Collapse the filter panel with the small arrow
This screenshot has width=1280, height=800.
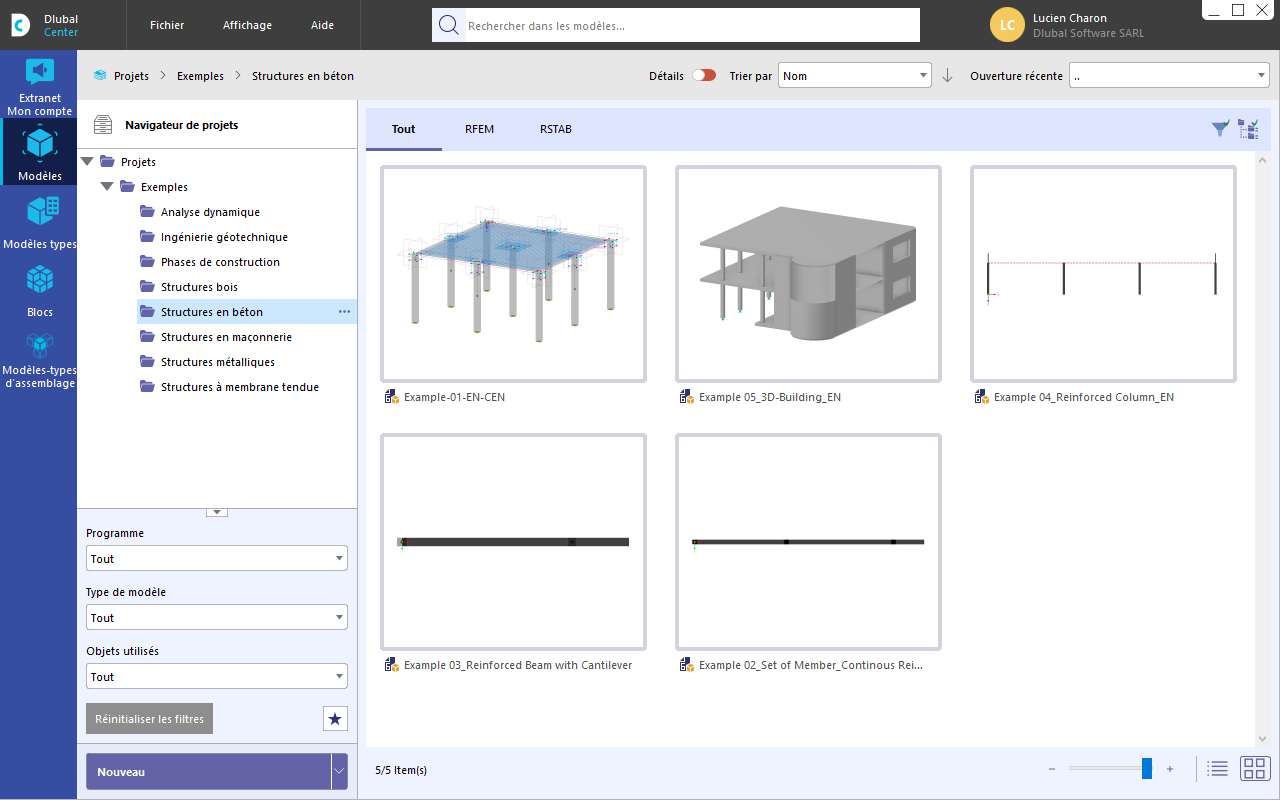tap(217, 512)
